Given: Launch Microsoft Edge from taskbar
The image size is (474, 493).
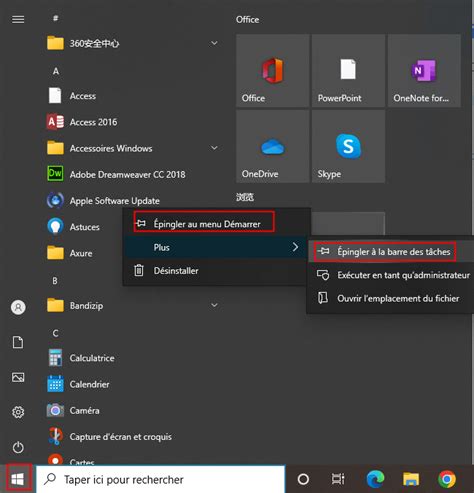Looking at the screenshot, I should [375, 480].
